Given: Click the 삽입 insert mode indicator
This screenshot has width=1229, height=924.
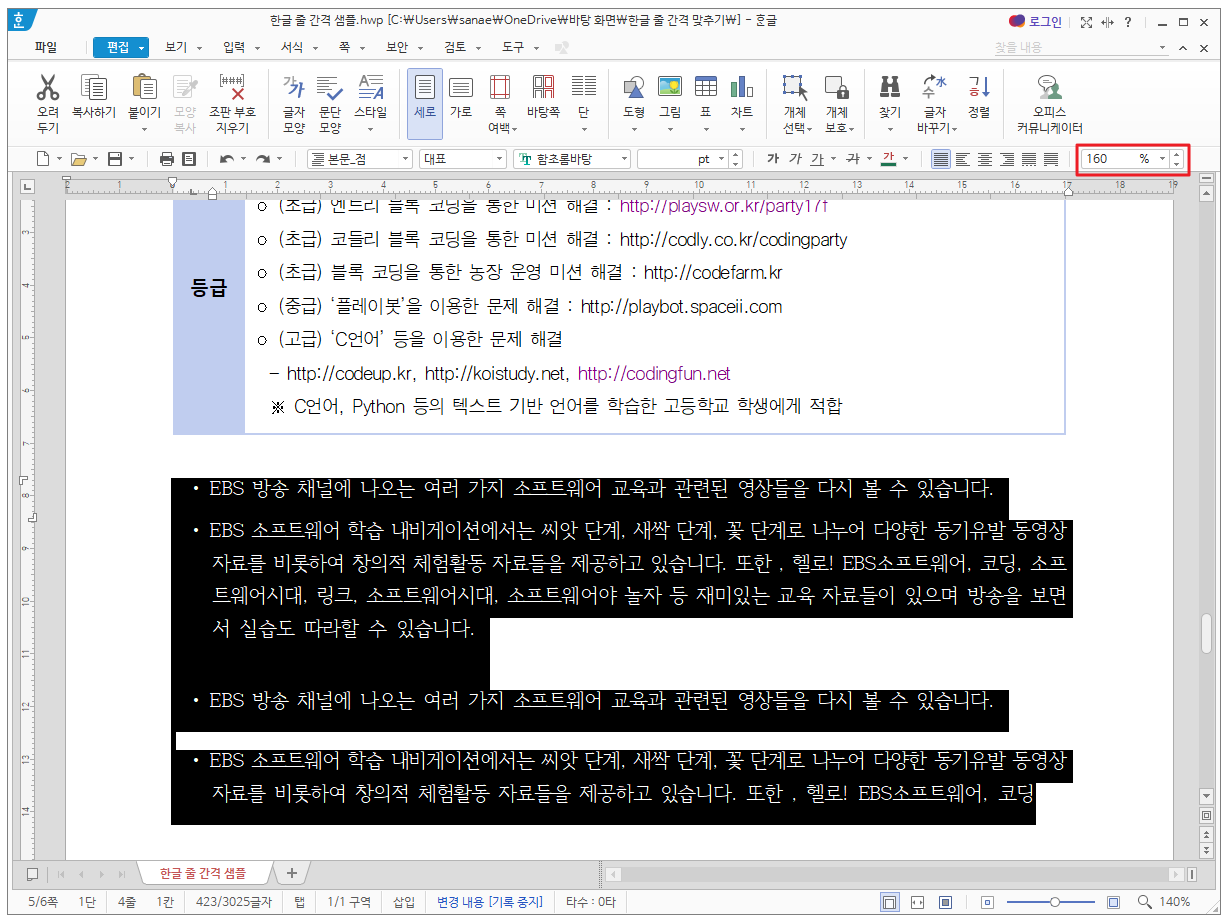Looking at the screenshot, I should pos(403,902).
